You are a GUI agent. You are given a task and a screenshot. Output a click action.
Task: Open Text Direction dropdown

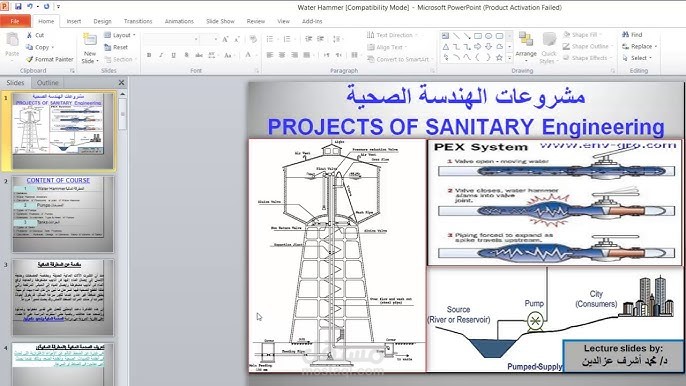pyautogui.click(x=392, y=35)
